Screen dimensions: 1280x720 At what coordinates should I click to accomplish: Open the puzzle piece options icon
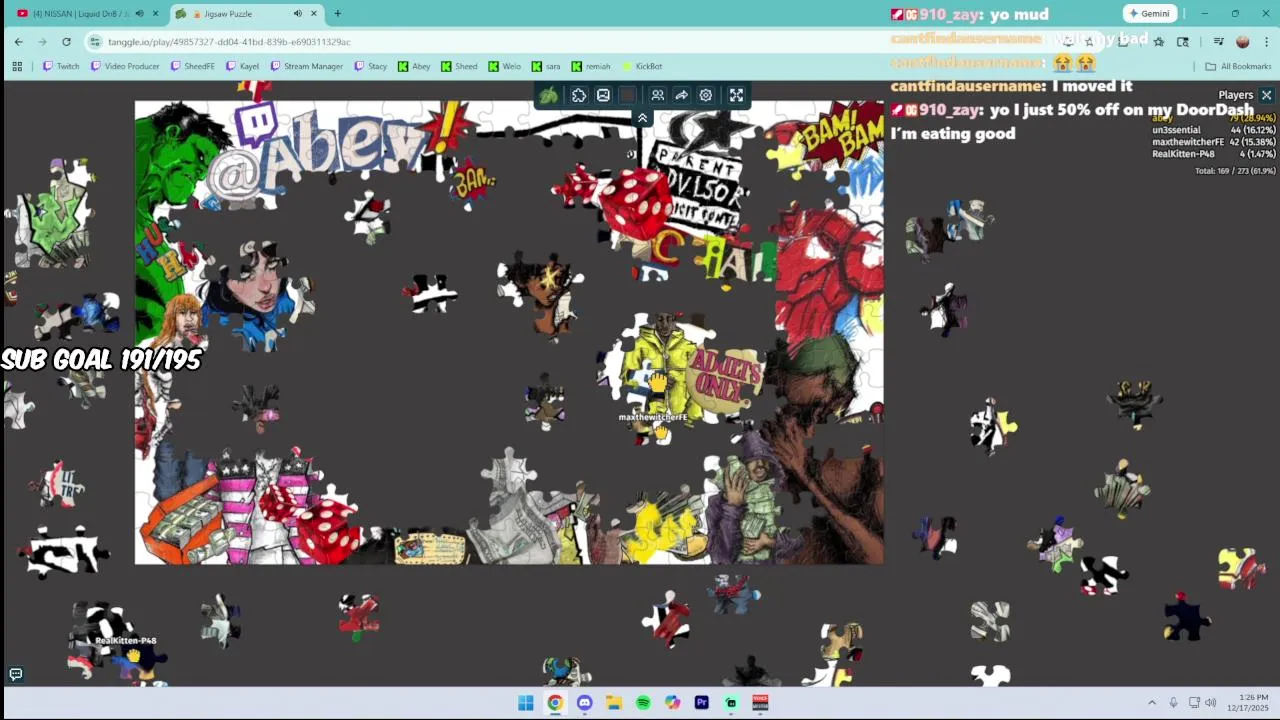point(579,95)
